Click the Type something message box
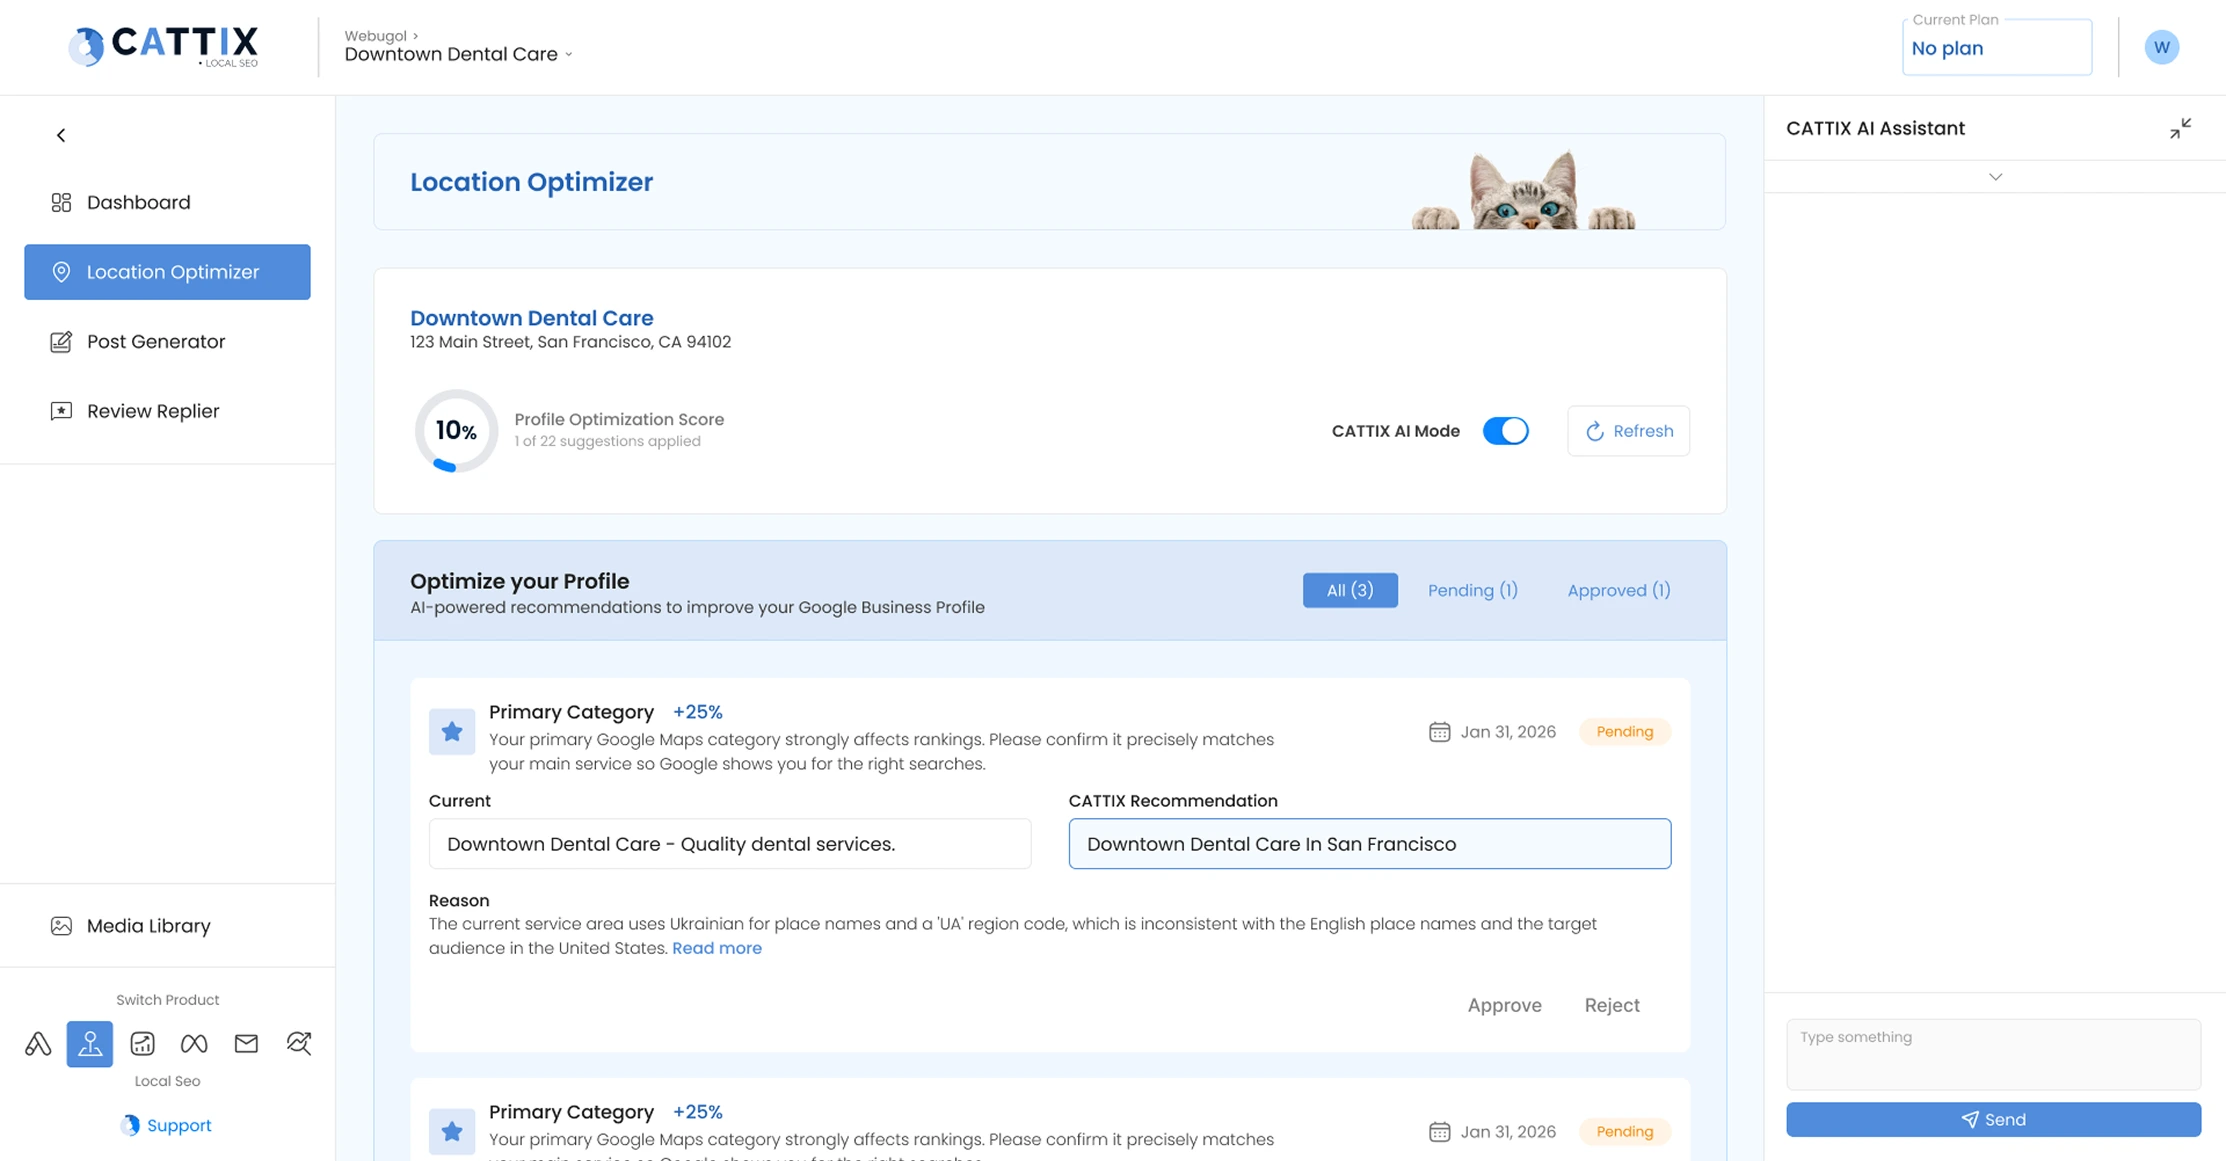Image resolution: width=2226 pixels, height=1161 pixels. pos(1993,1054)
